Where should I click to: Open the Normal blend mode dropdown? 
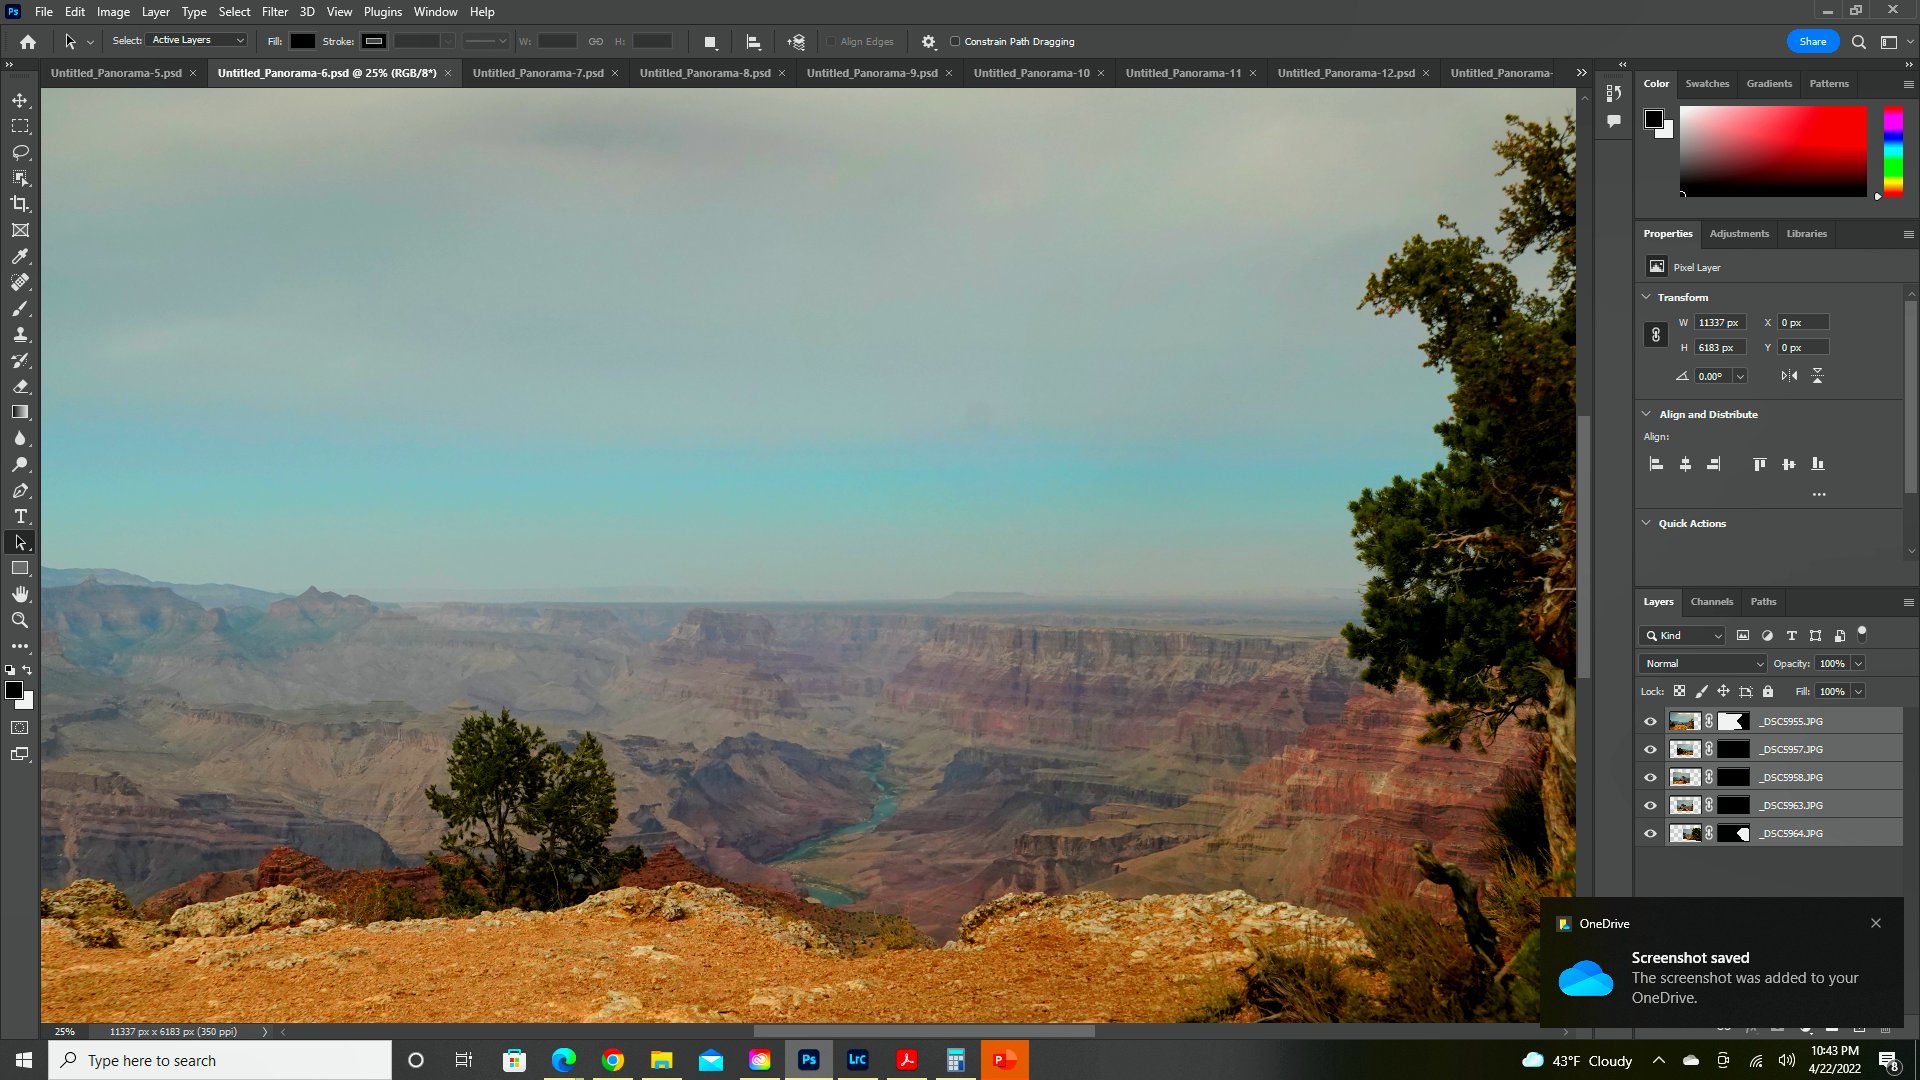1703,663
